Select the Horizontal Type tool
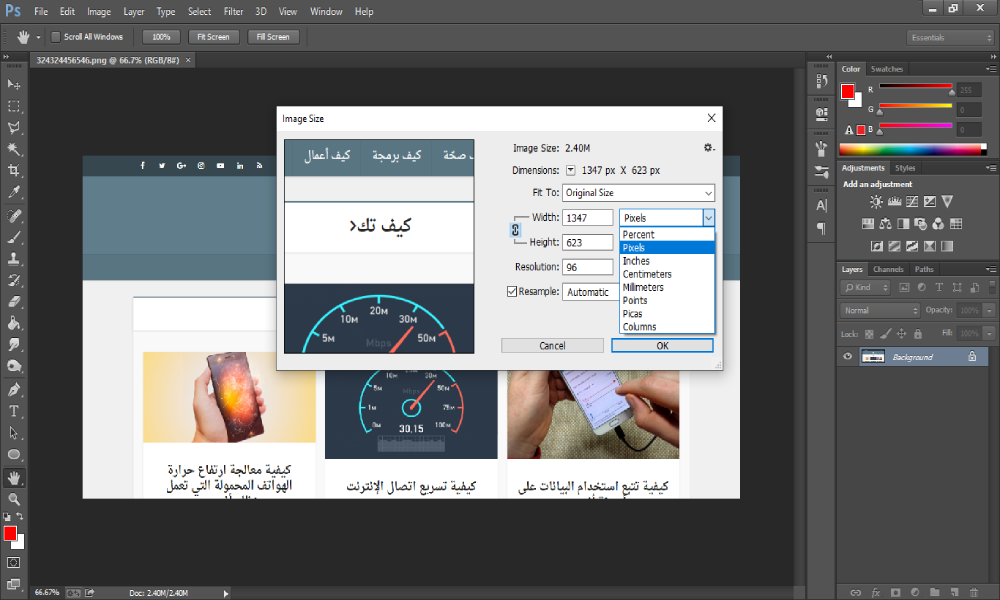The image size is (1000, 600). [x=13, y=411]
